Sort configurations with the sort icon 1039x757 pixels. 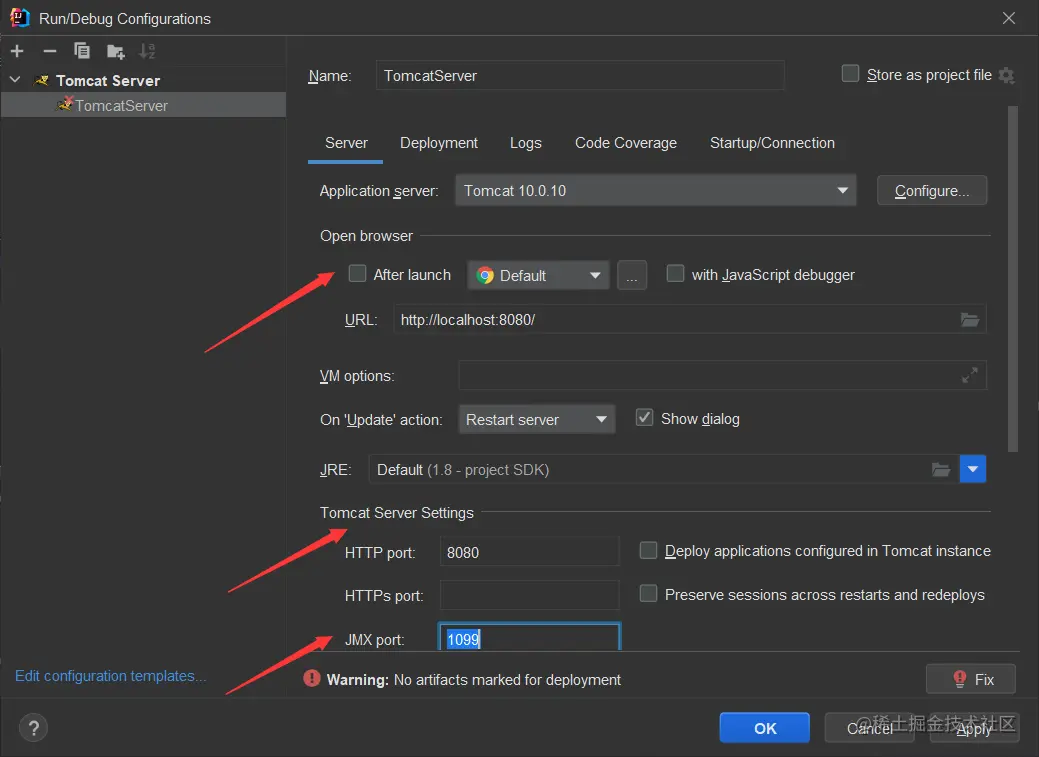(147, 51)
